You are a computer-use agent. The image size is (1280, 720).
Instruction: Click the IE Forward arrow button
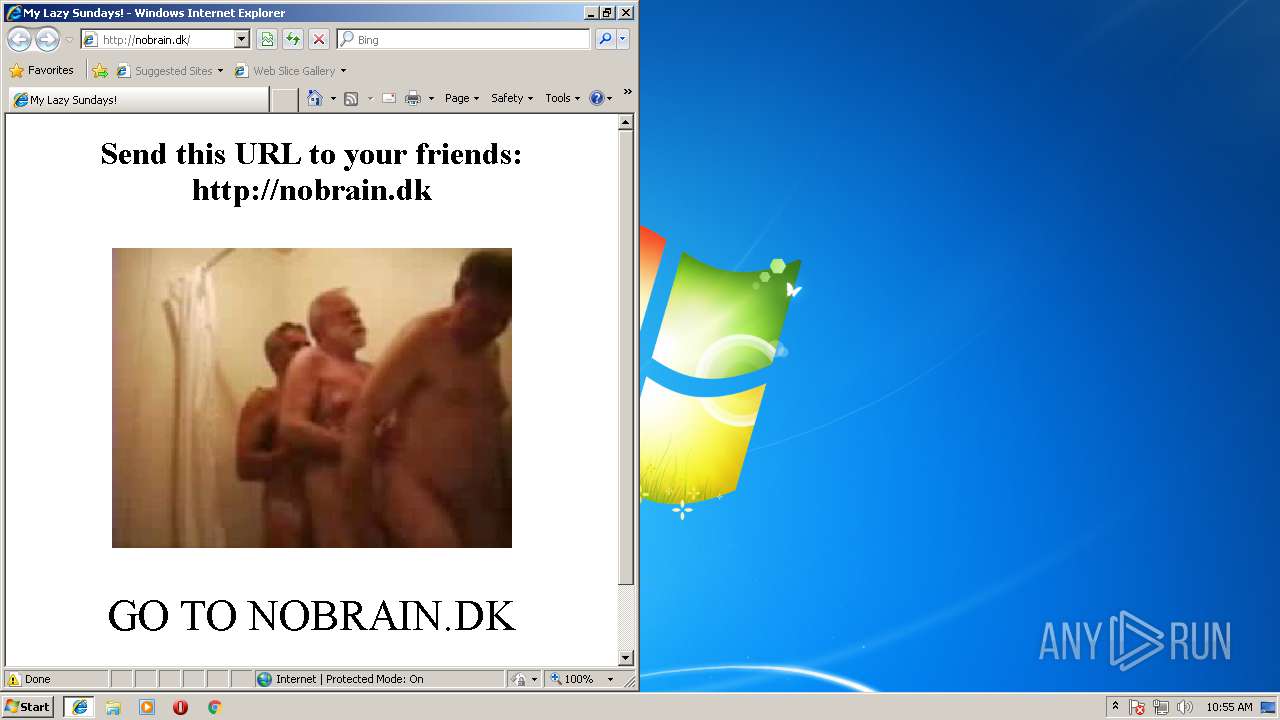coord(47,40)
